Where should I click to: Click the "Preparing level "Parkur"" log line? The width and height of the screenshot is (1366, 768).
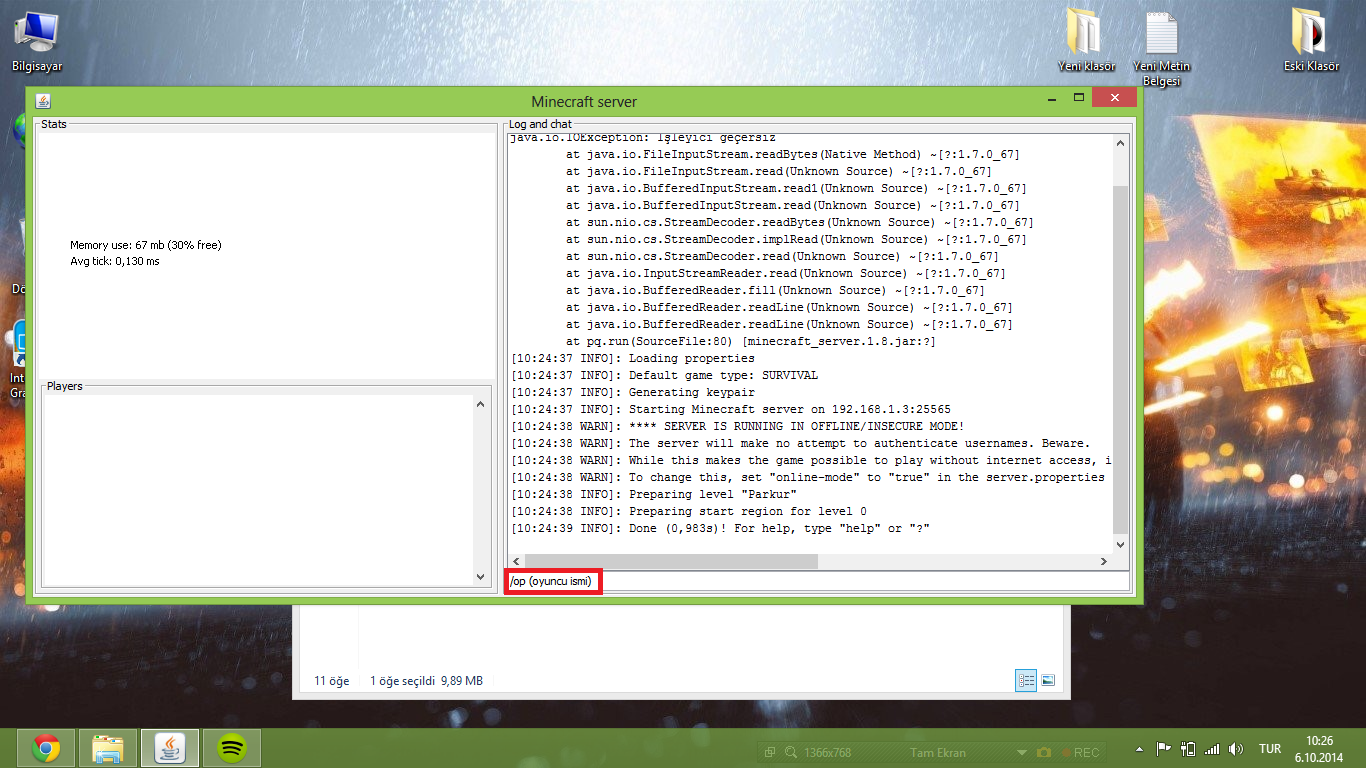pyautogui.click(x=654, y=495)
